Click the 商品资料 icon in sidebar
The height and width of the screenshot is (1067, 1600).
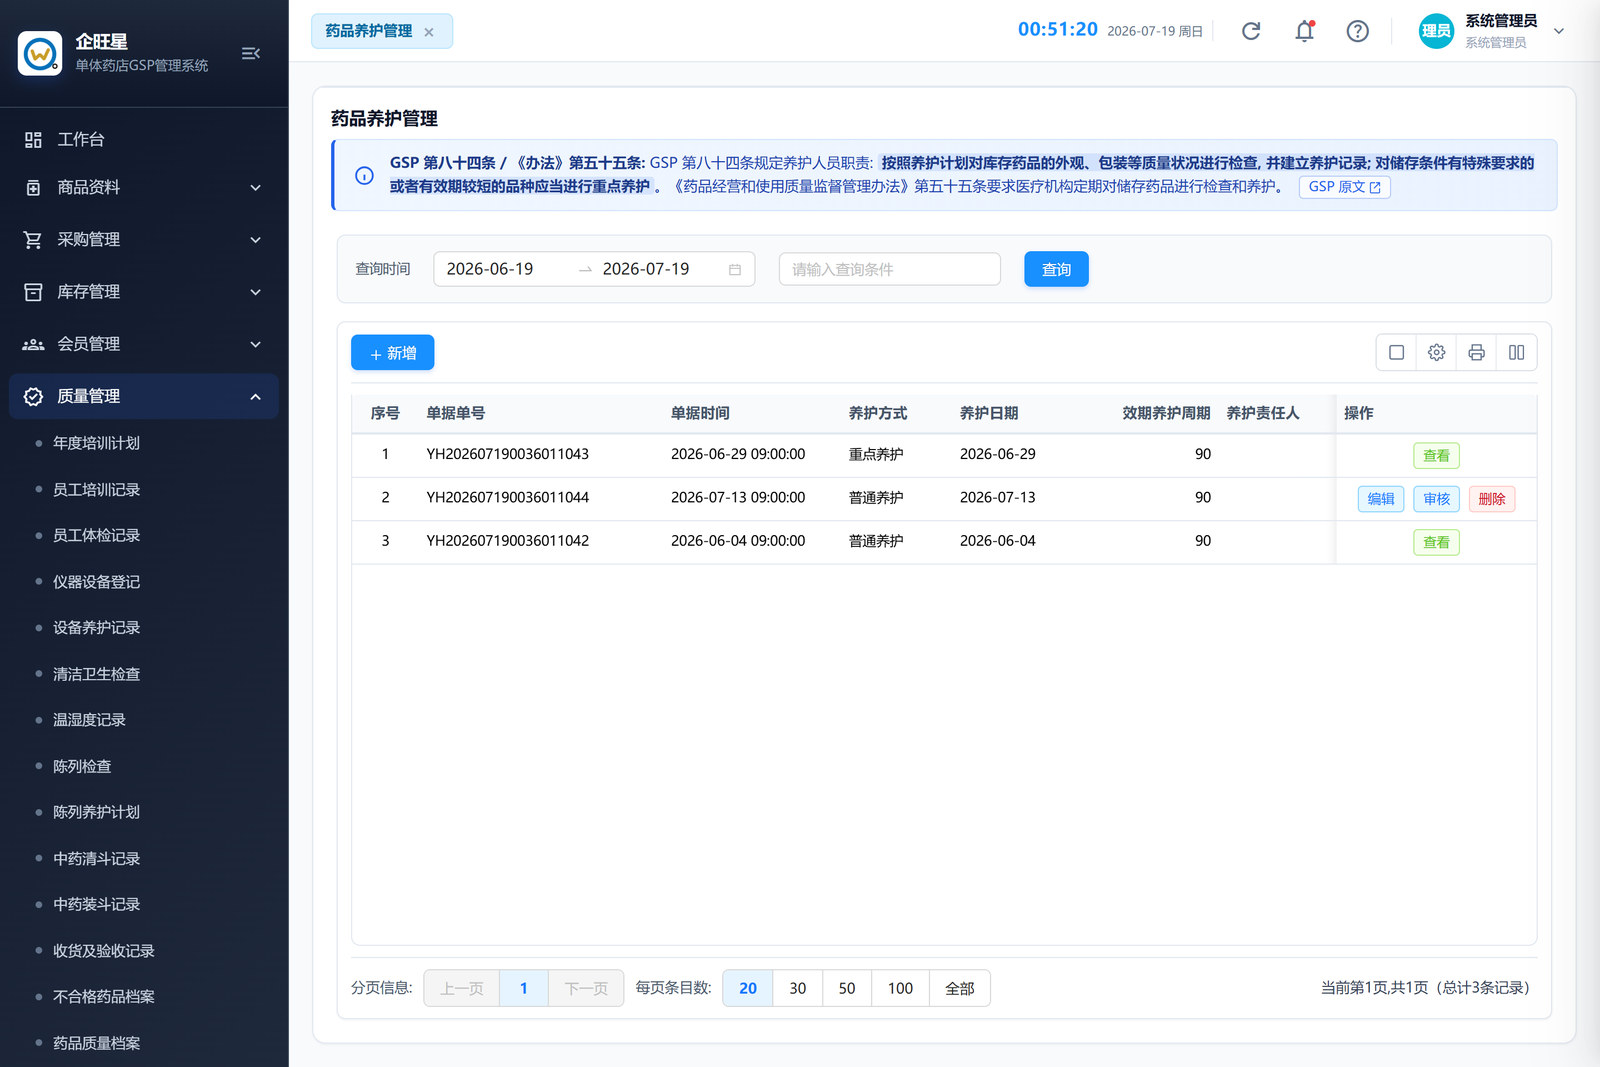click(x=33, y=188)
